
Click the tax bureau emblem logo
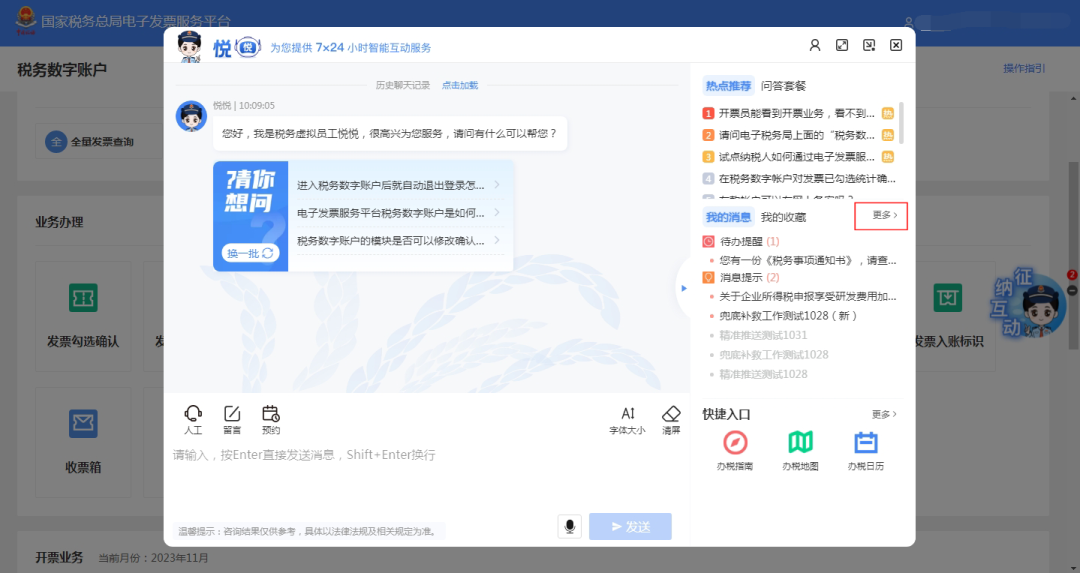25,20
